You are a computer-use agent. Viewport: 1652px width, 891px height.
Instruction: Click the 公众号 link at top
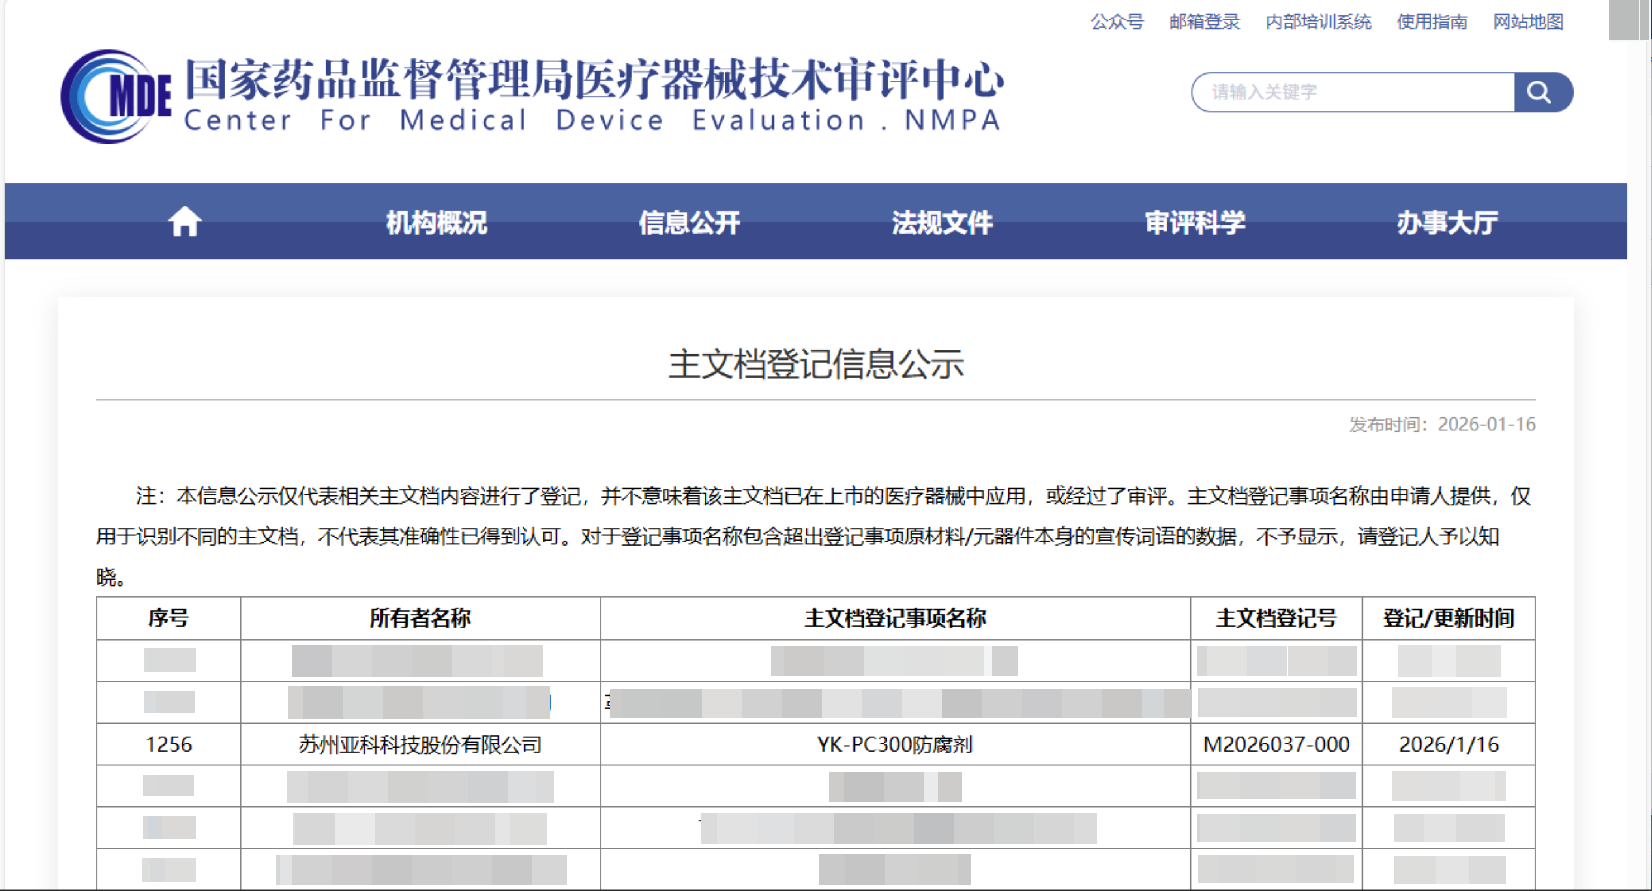coord(1116,22)
